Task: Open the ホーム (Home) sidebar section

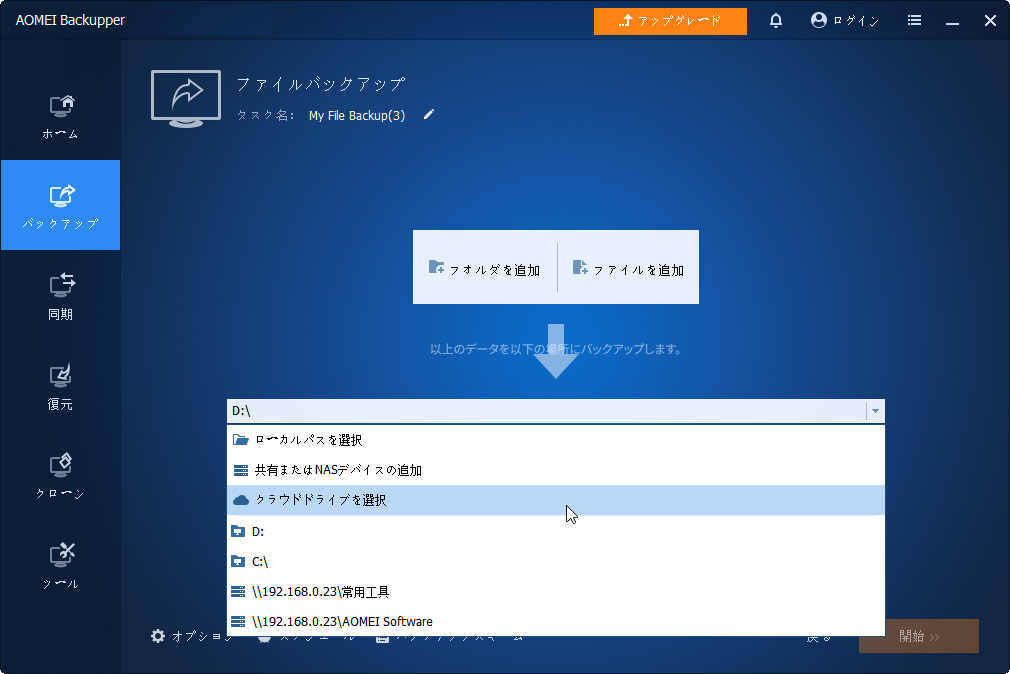Action: tap(61, 117)
